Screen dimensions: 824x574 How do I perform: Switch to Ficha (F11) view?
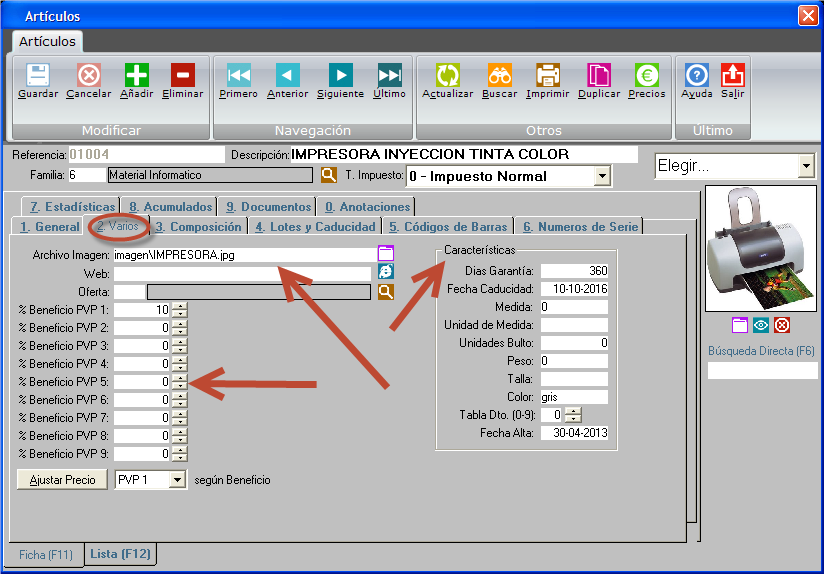pyautogui.click(x=46, y=555)
